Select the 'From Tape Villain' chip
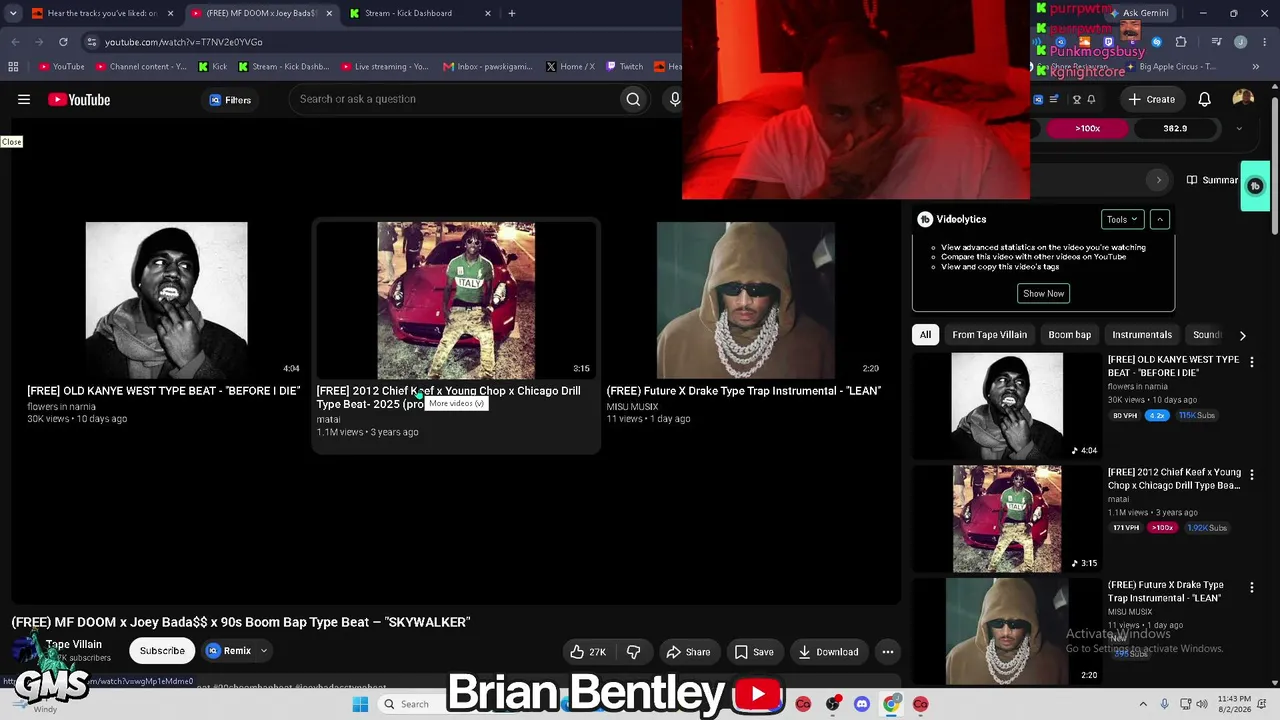The image size is (1280, 720). [990, 335]
